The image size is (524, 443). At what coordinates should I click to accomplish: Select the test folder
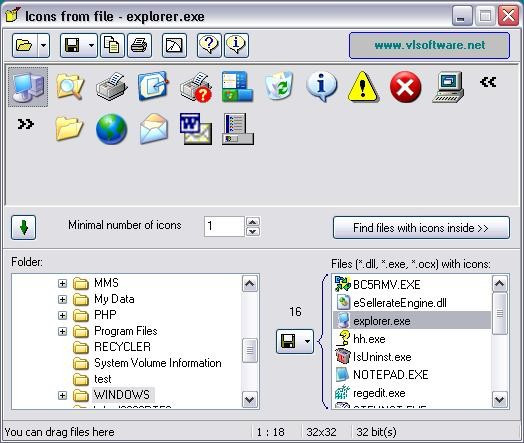coord(103,379)
